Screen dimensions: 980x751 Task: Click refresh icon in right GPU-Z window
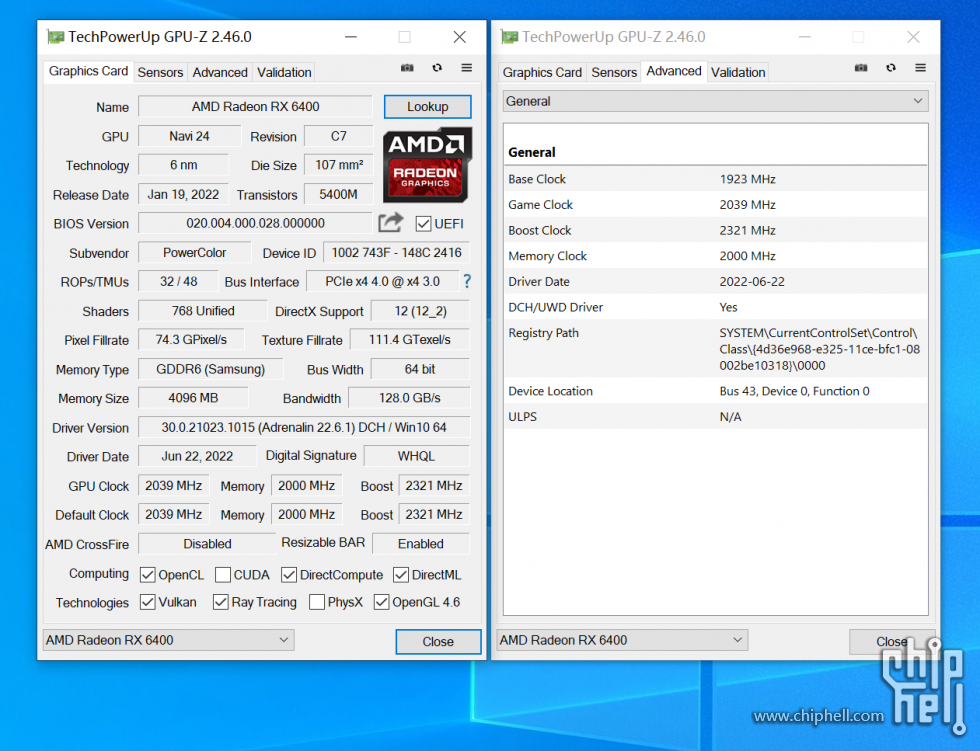point(891,67)
